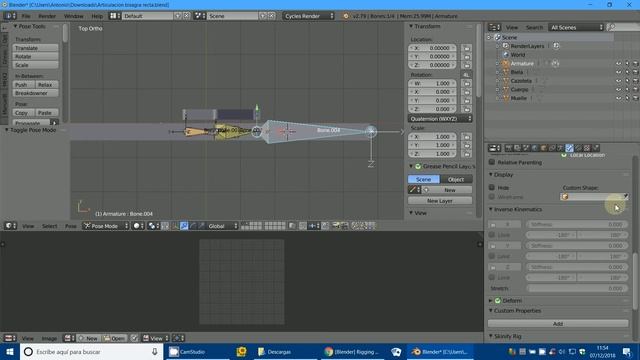Click the Relax in-between button
The height and width of the screenshot is (360, 640).
[47, 84]
